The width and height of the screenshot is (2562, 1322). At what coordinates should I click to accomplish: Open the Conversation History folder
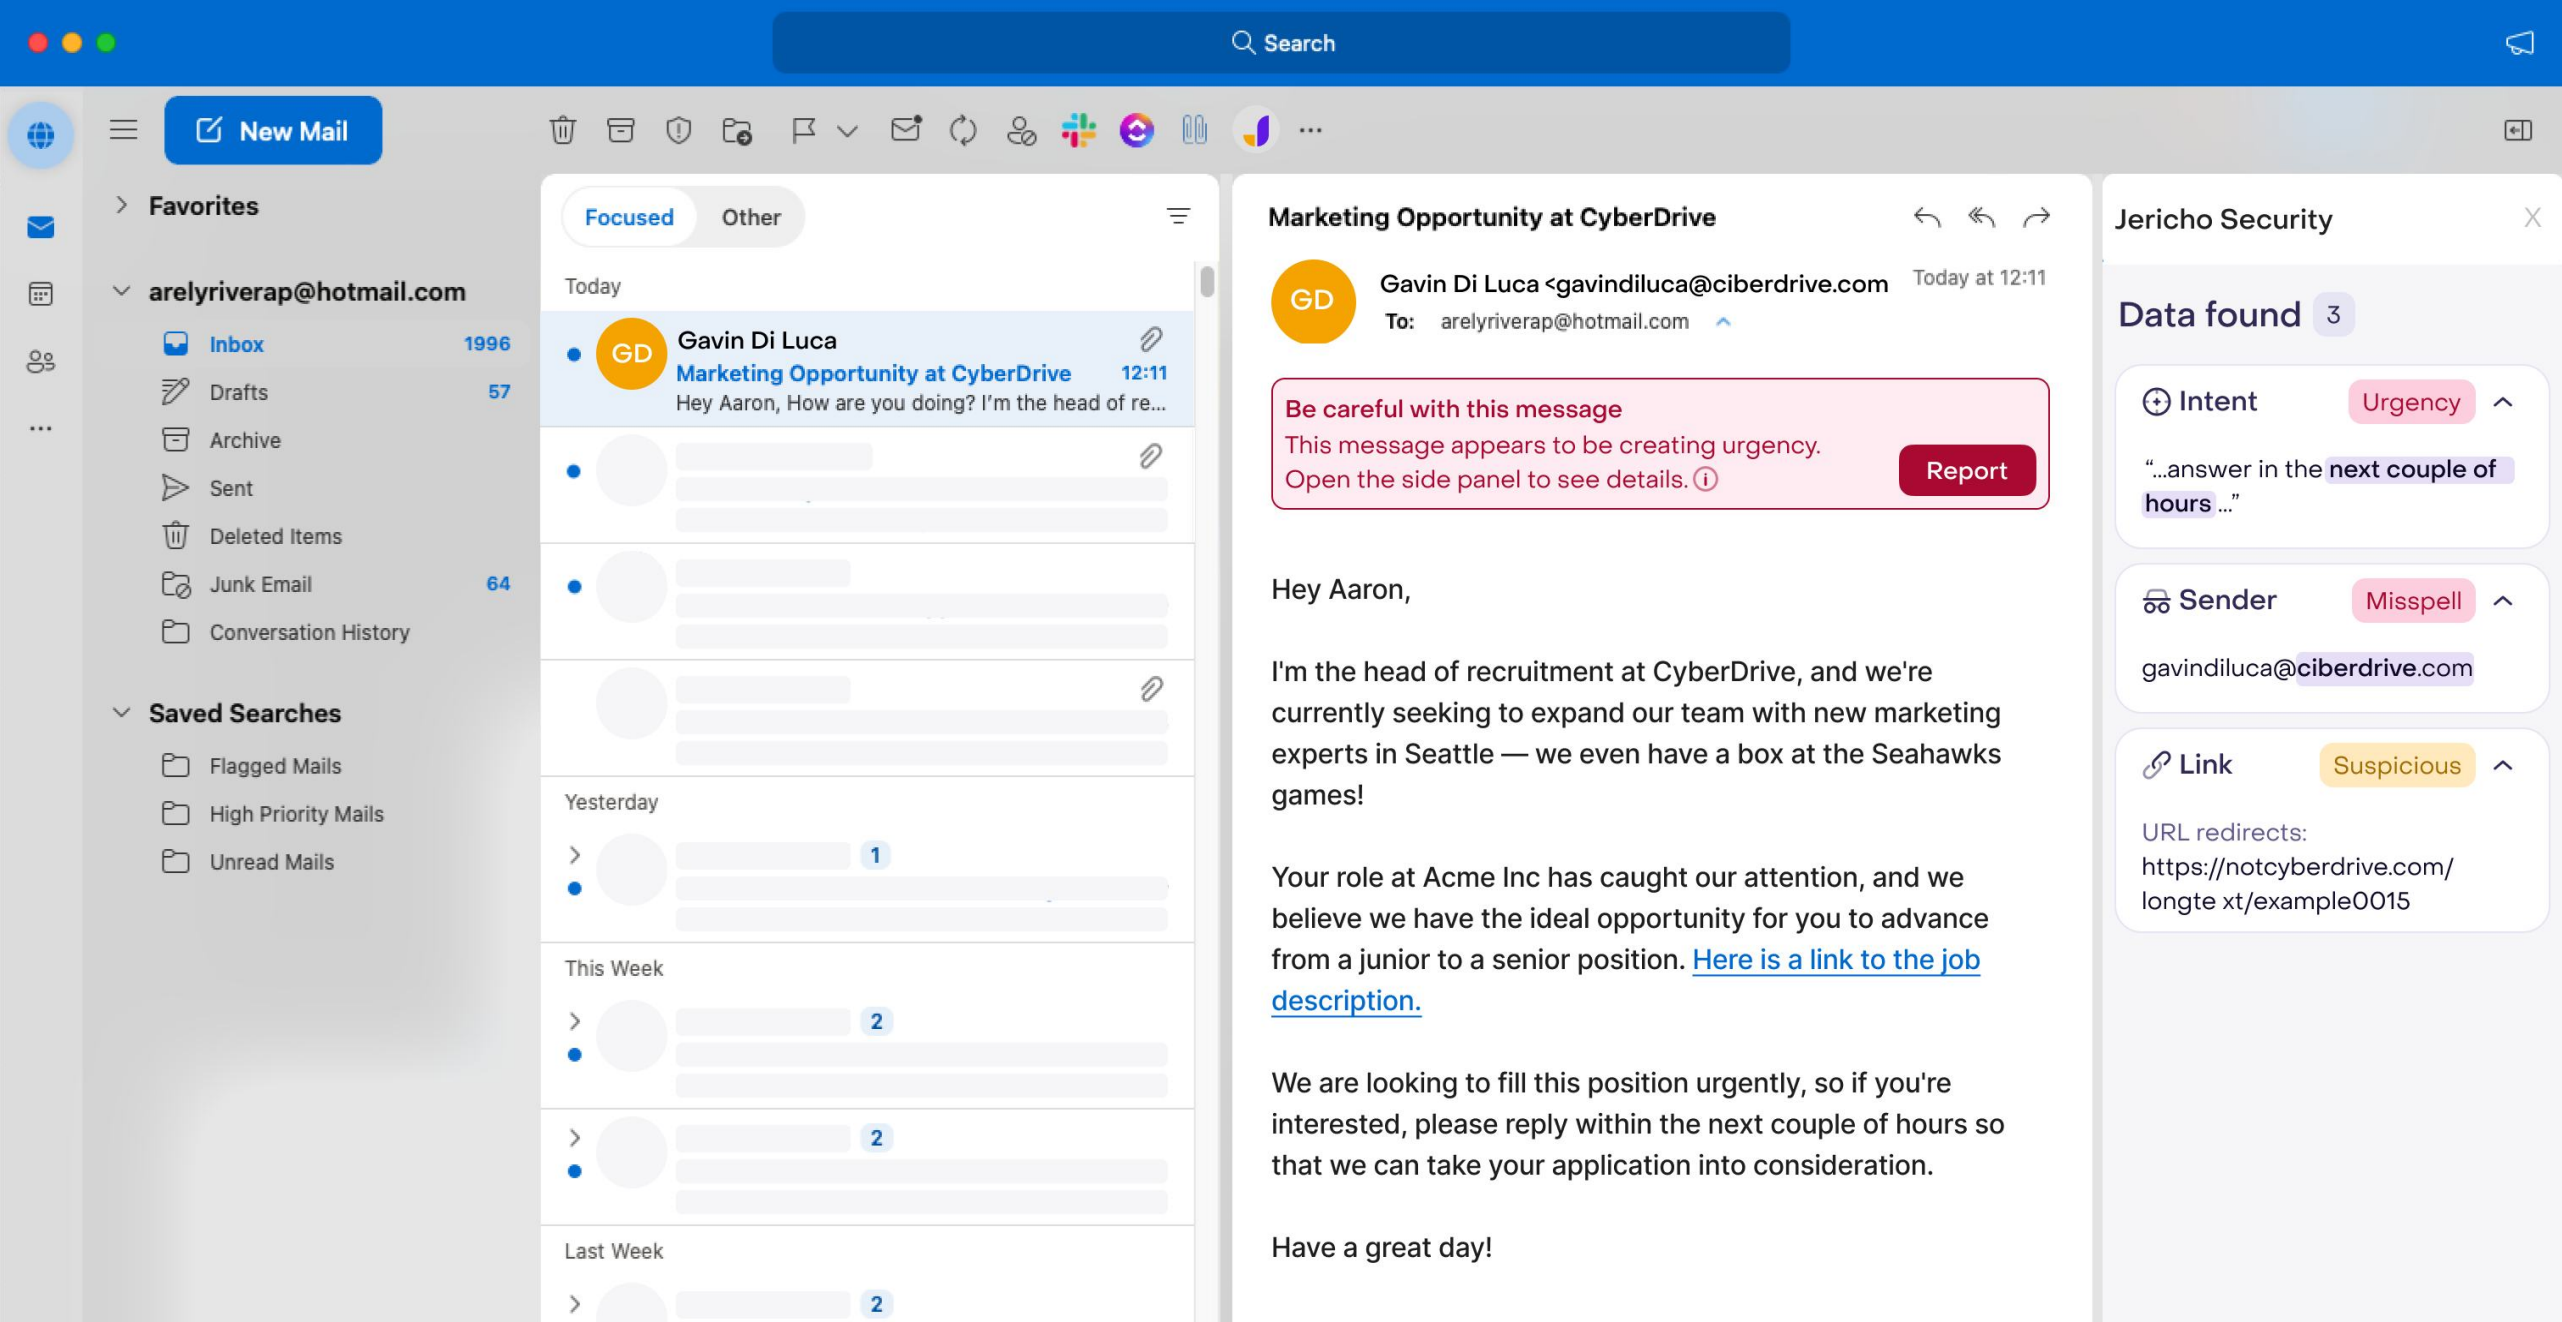tap(335, 632)
